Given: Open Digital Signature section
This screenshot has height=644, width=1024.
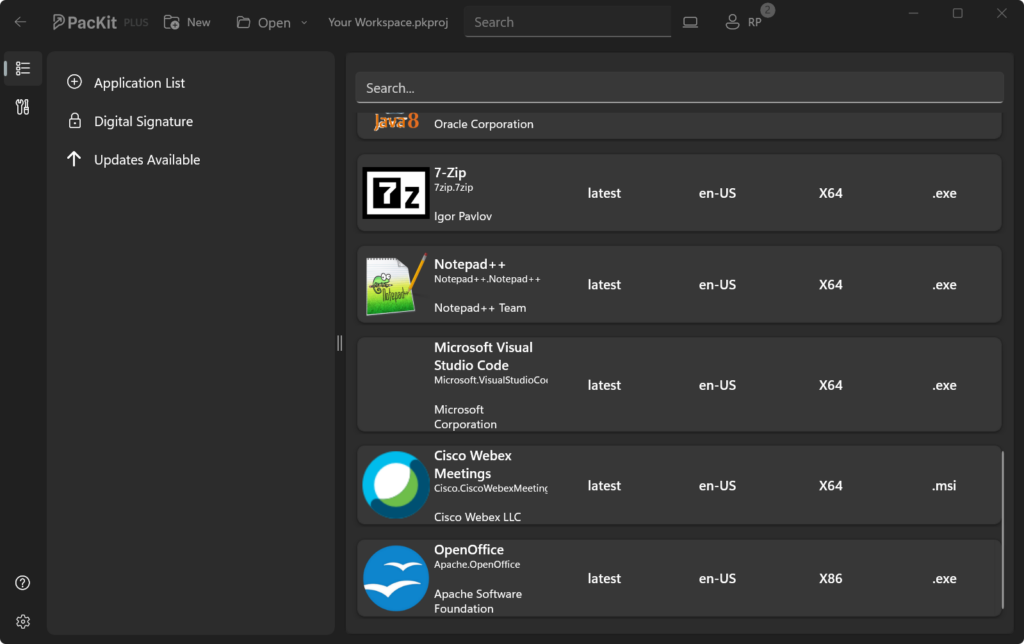Looking at the screenshot, I should click(x=143, y=121).
